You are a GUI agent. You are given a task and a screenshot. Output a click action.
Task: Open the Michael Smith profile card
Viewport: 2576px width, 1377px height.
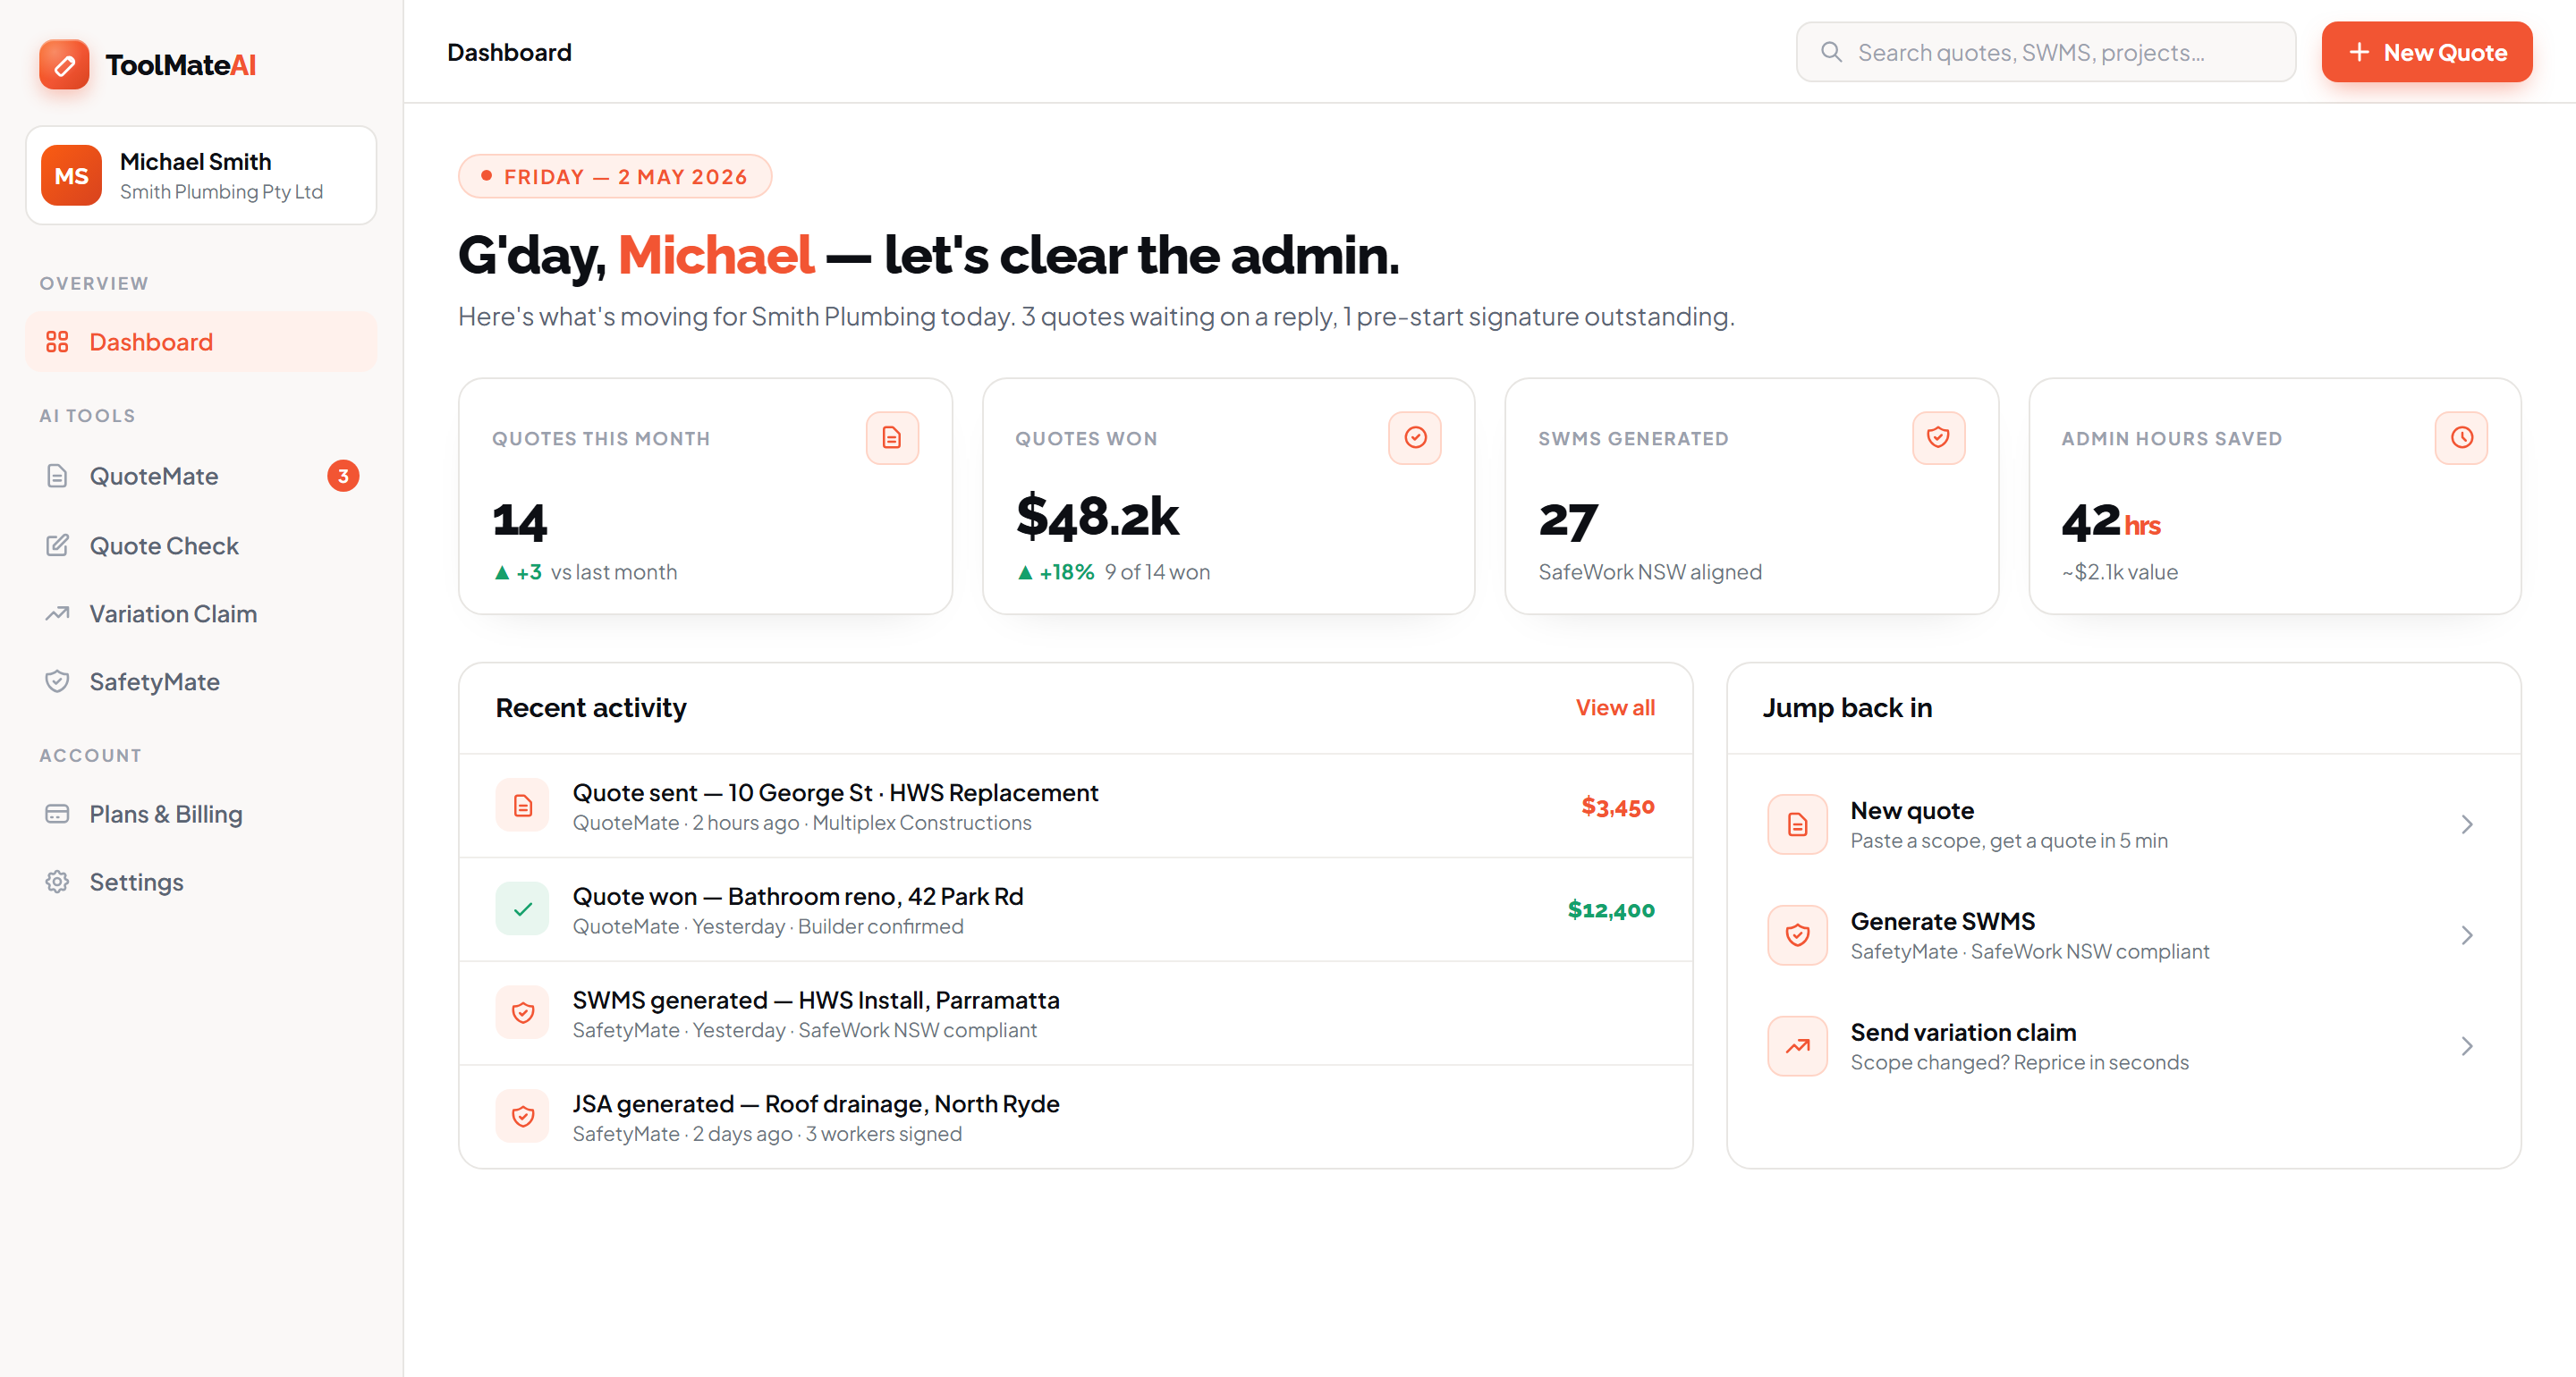(x=201, y=176)
